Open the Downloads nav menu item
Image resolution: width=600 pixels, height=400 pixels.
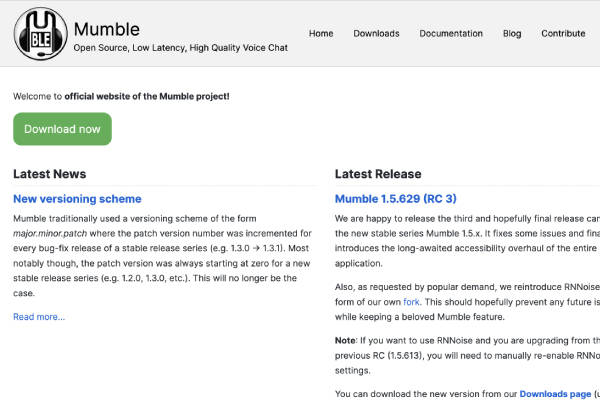click(376, 34)
